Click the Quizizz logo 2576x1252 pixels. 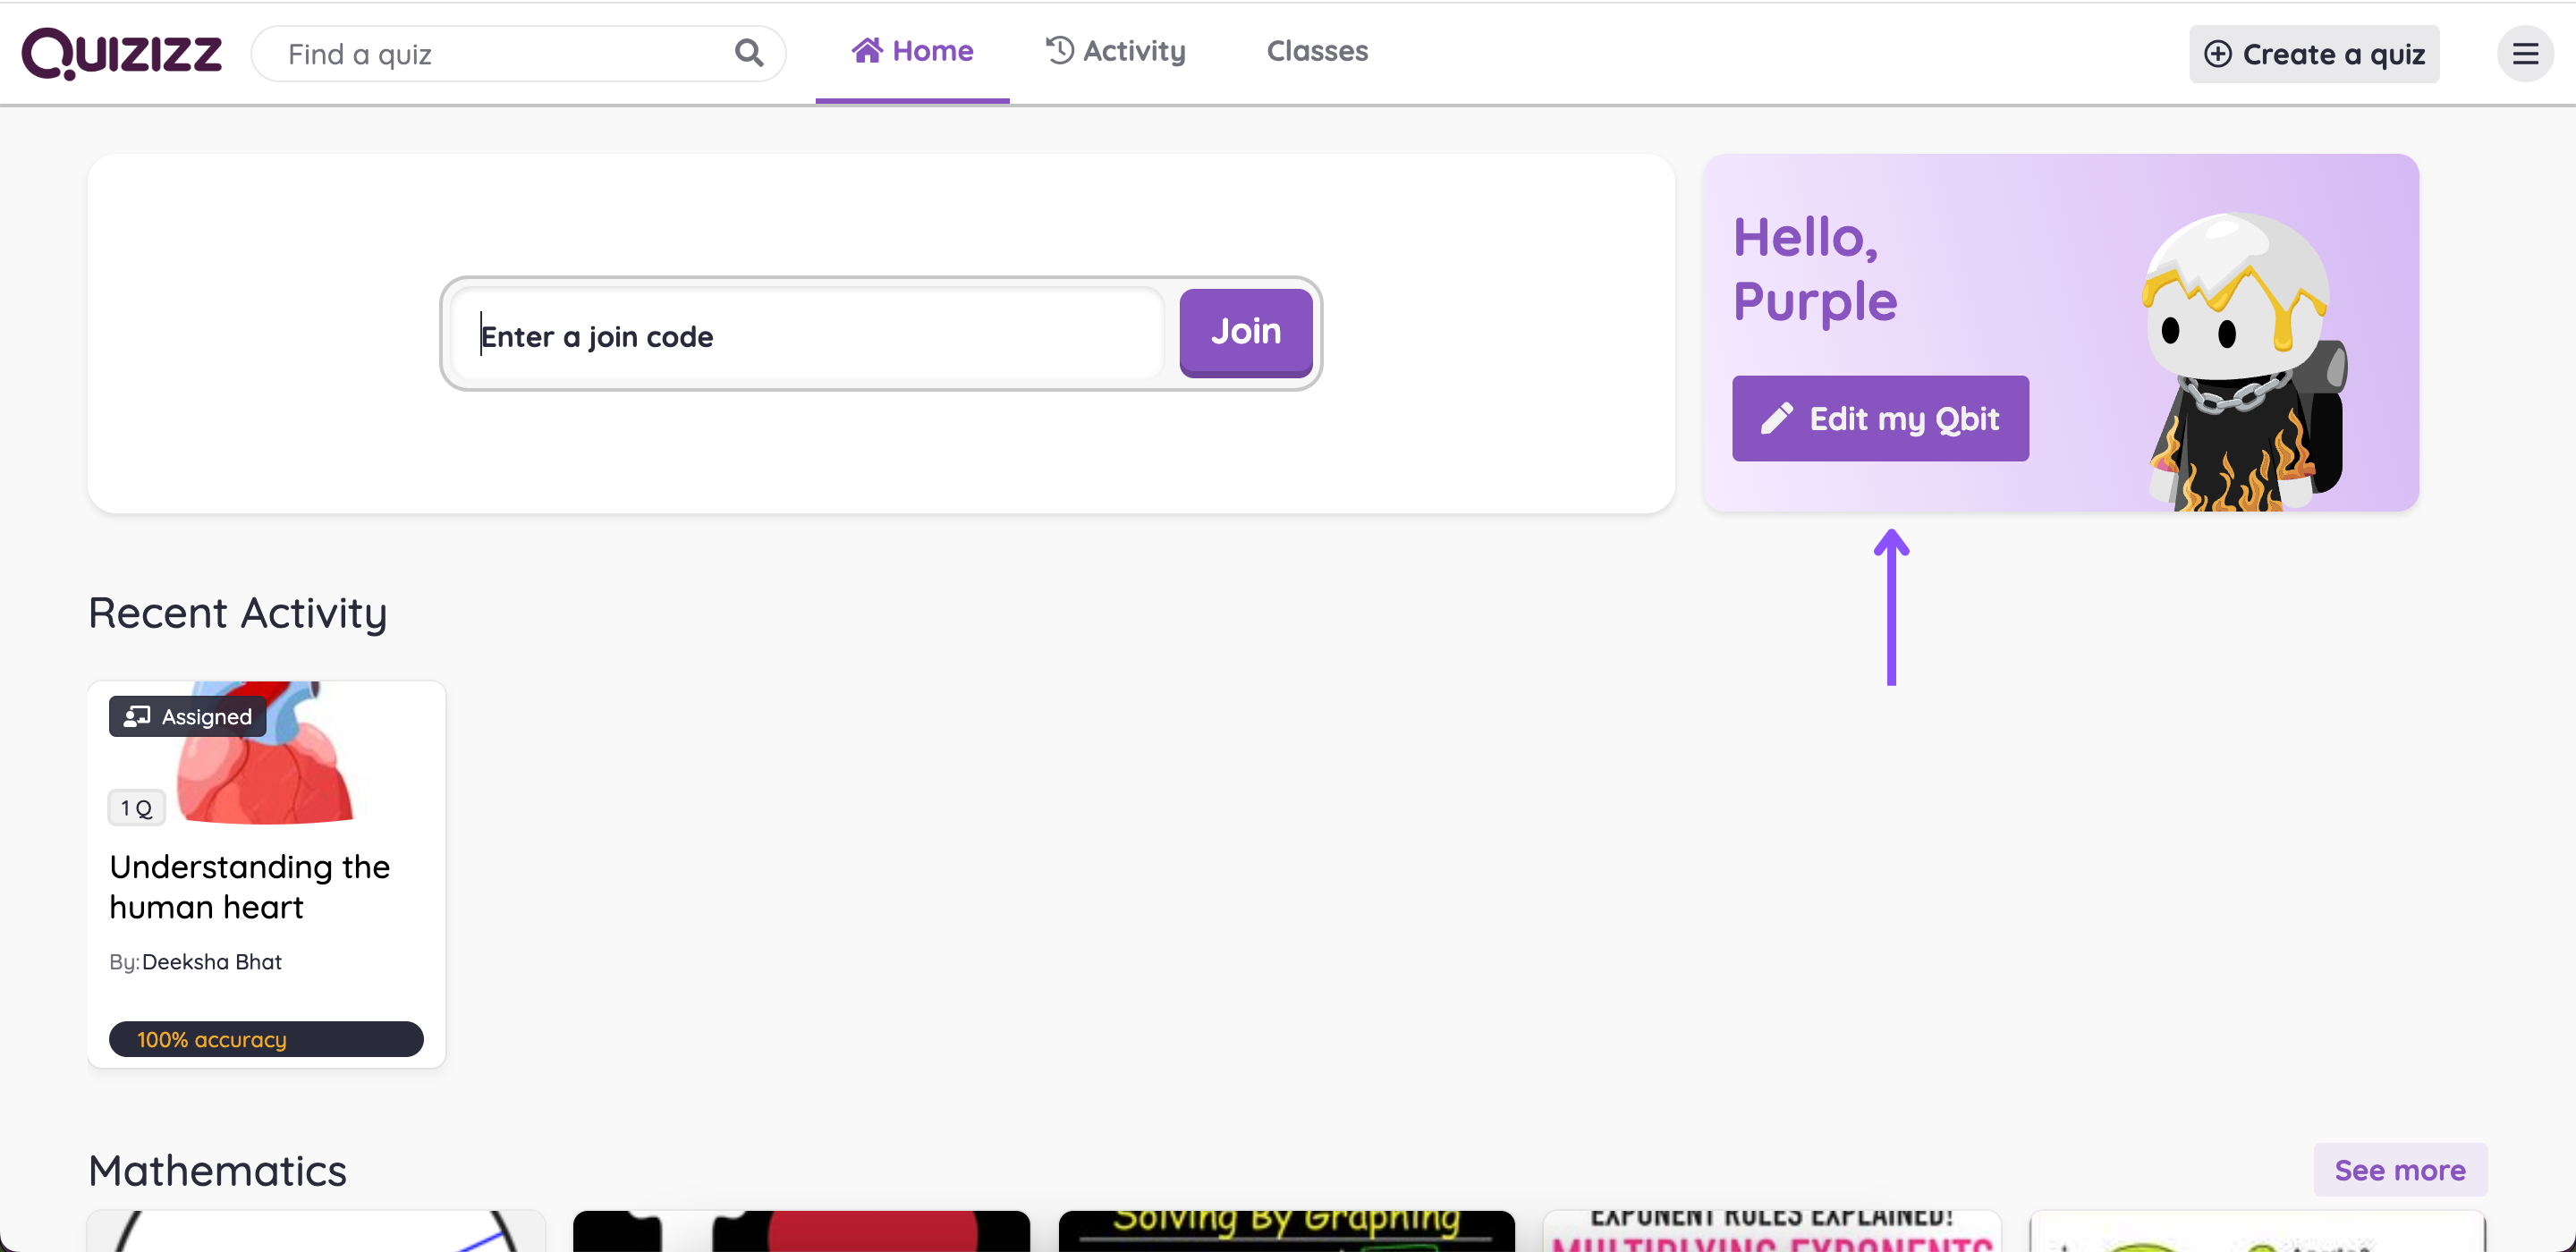(122, 53)
